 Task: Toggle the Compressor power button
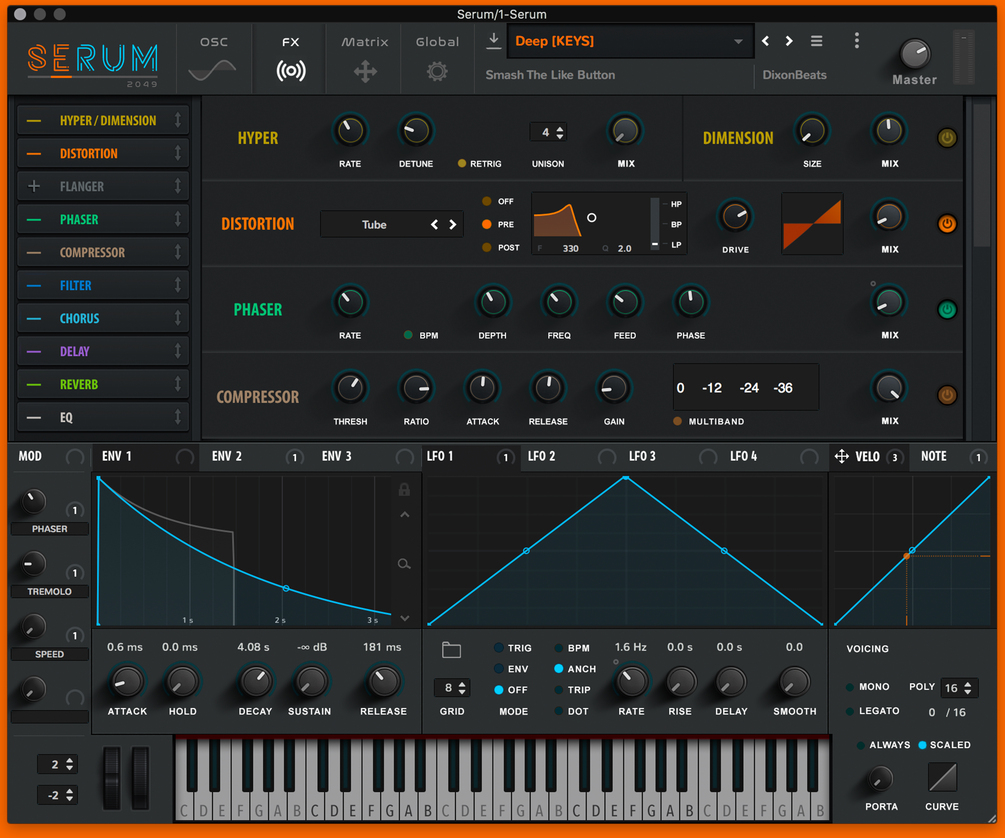pyautogui.click(x=947, y=395)
